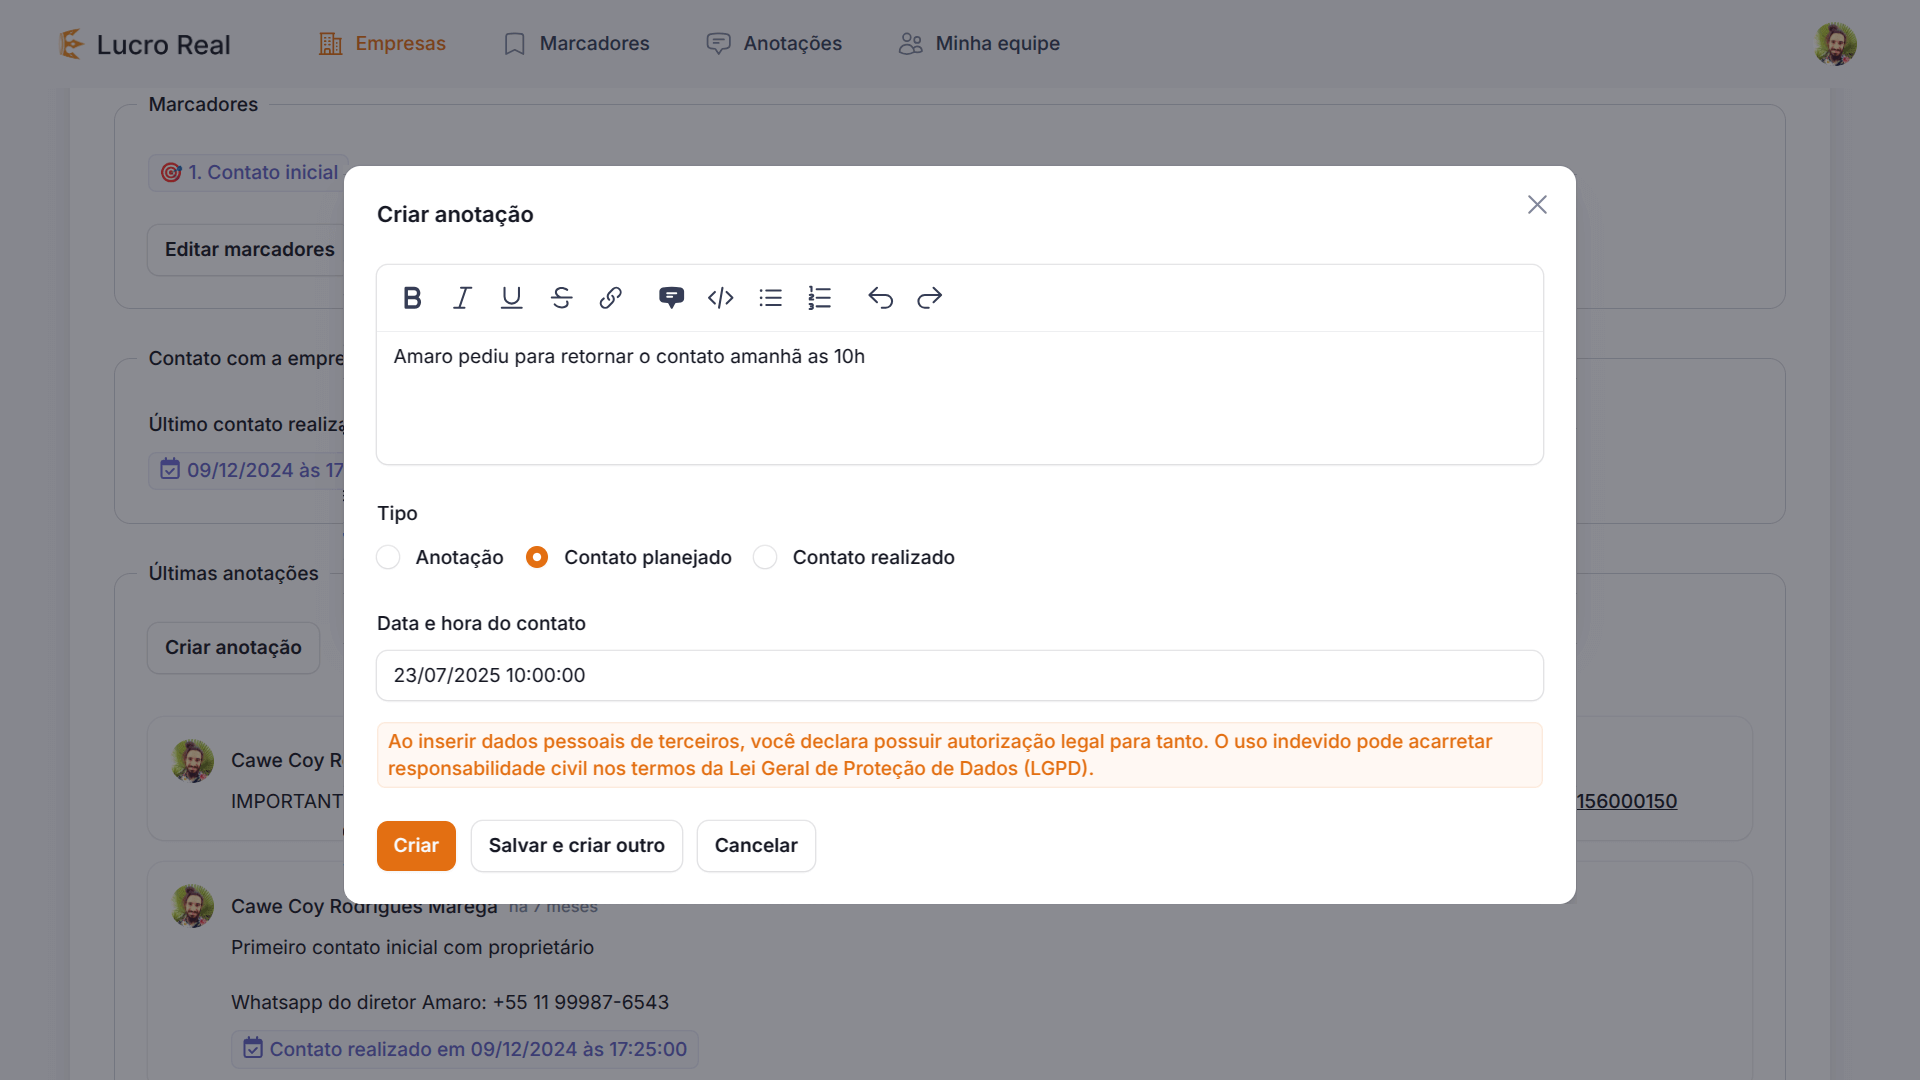Cancel creating the annotation
The image size is (1920, 1080).
pos(756,846)
